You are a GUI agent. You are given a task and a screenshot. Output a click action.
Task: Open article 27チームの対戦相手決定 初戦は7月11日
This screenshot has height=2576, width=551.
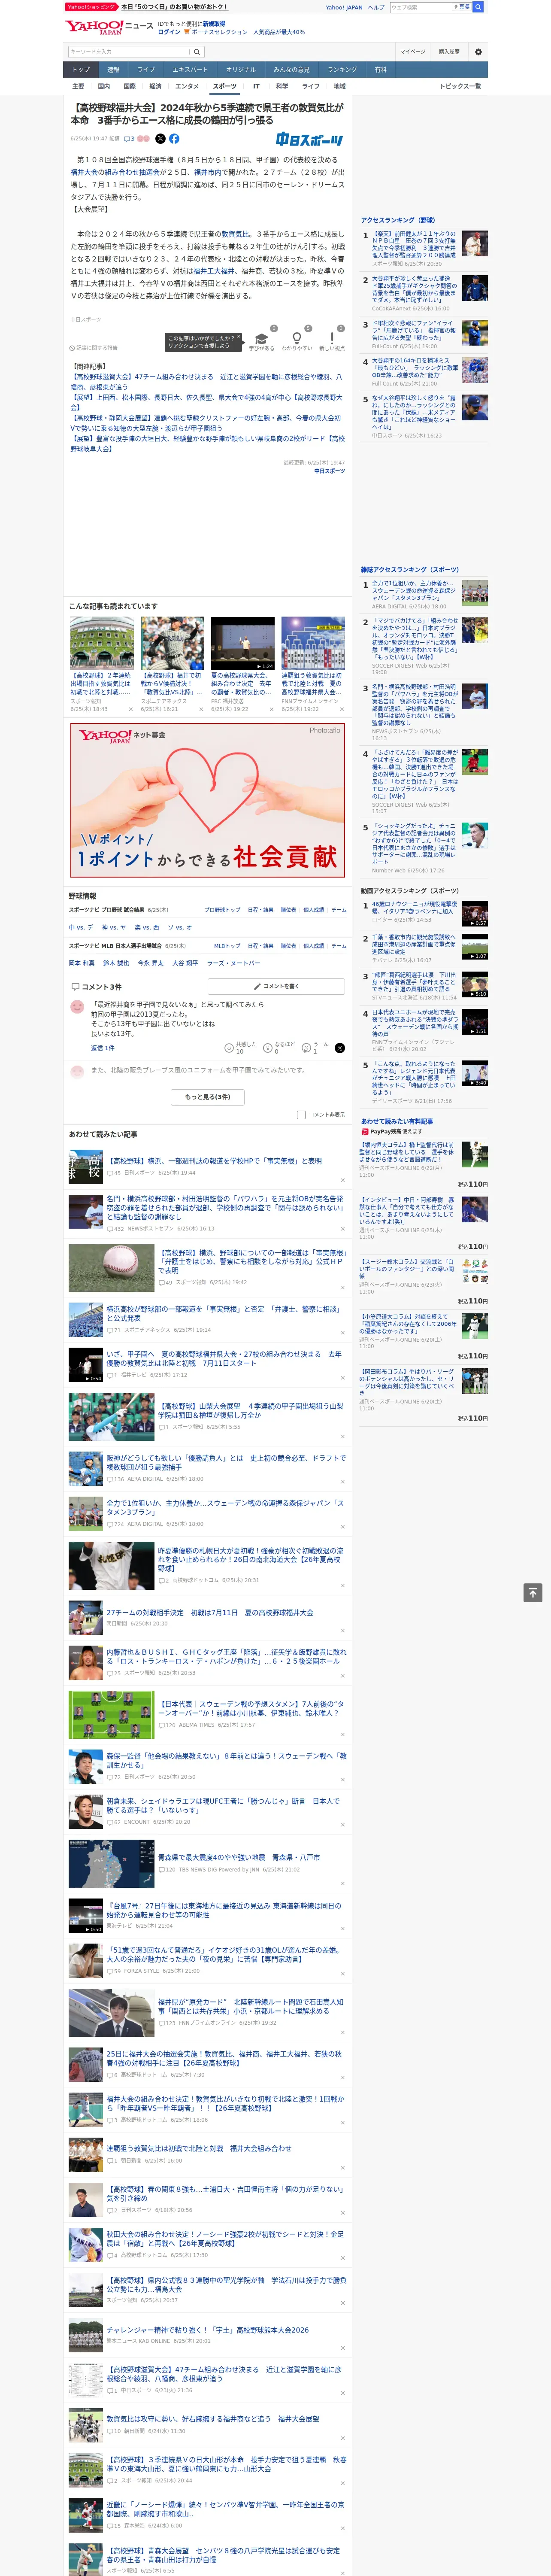tap(210, 1612)
